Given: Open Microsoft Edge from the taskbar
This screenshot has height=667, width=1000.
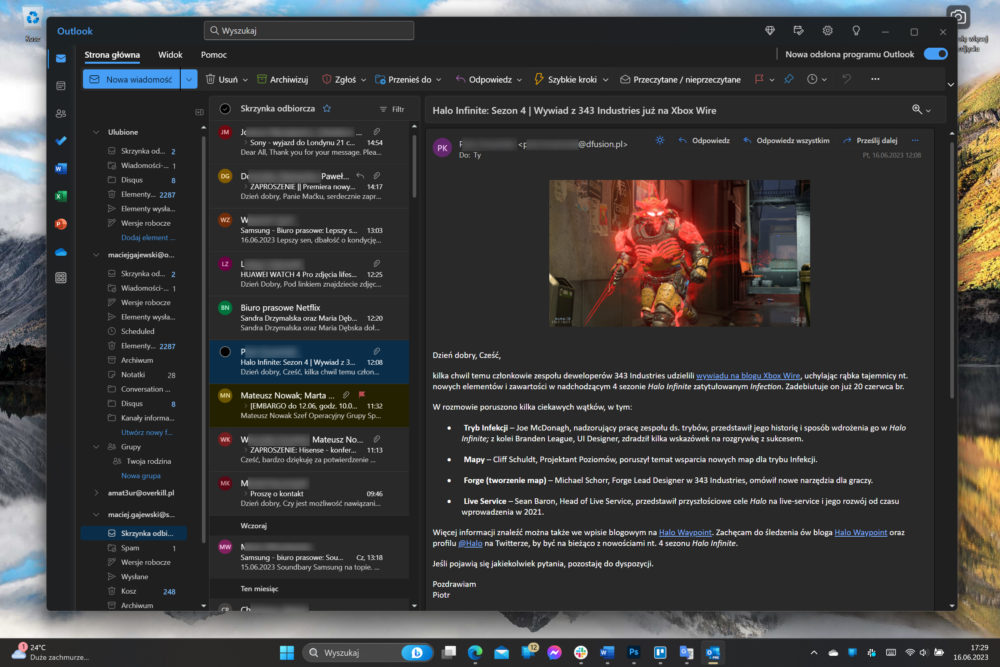Looking at the screenshot, I should tap(475, 652).
